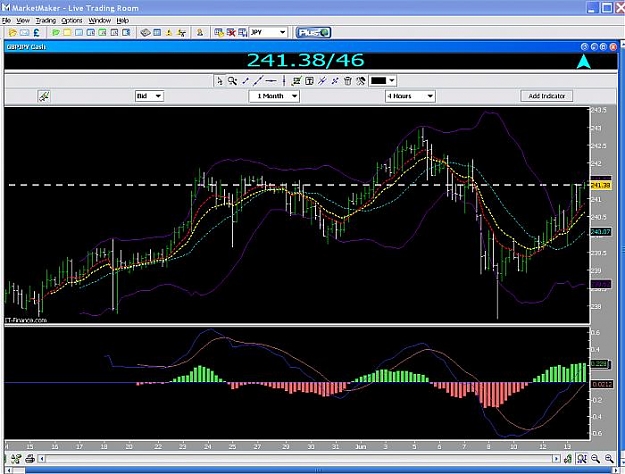
Task: Click the chart scrollbar left arrow
Action: point(41,459)
